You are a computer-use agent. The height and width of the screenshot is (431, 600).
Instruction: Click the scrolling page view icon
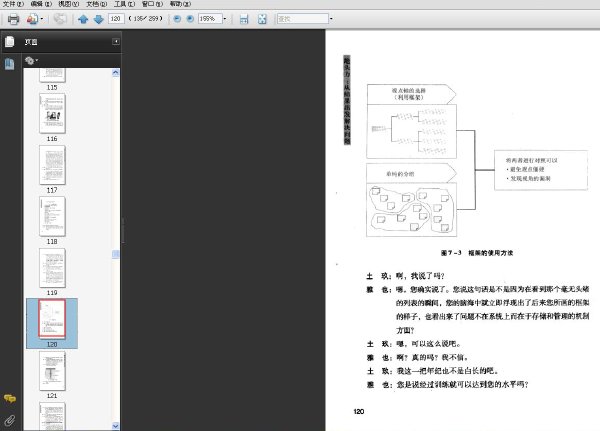[244, 19]
